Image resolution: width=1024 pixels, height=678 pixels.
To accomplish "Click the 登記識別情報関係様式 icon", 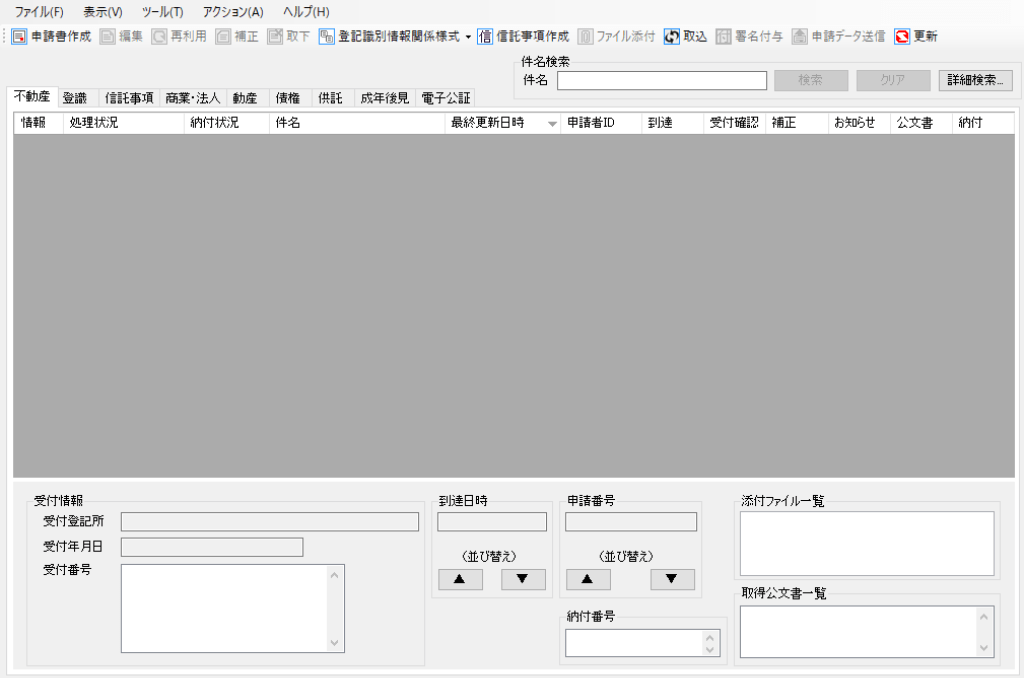I will coord(326,36).
